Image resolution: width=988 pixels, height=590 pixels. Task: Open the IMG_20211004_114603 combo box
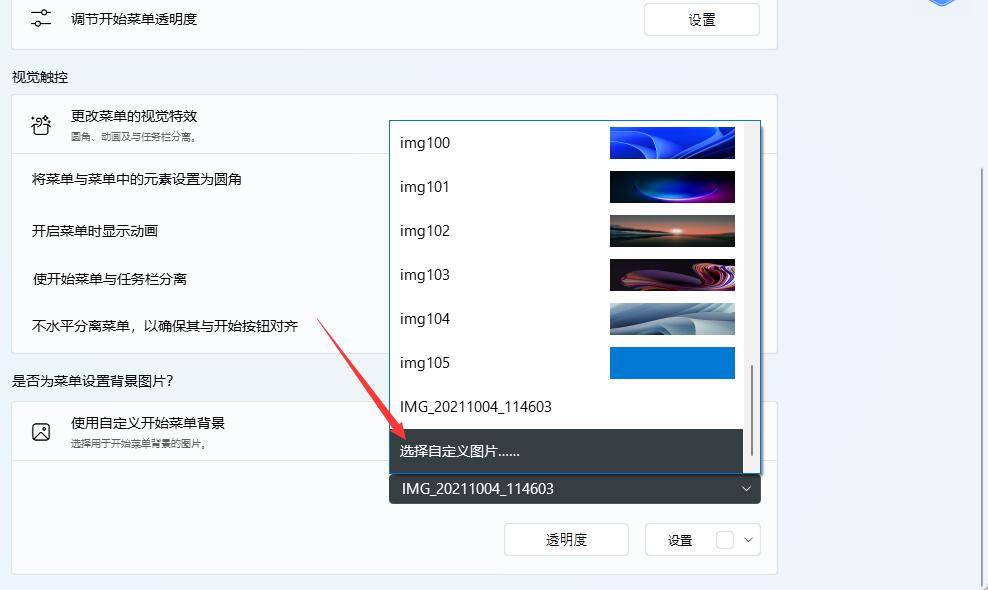pos(575,489)
